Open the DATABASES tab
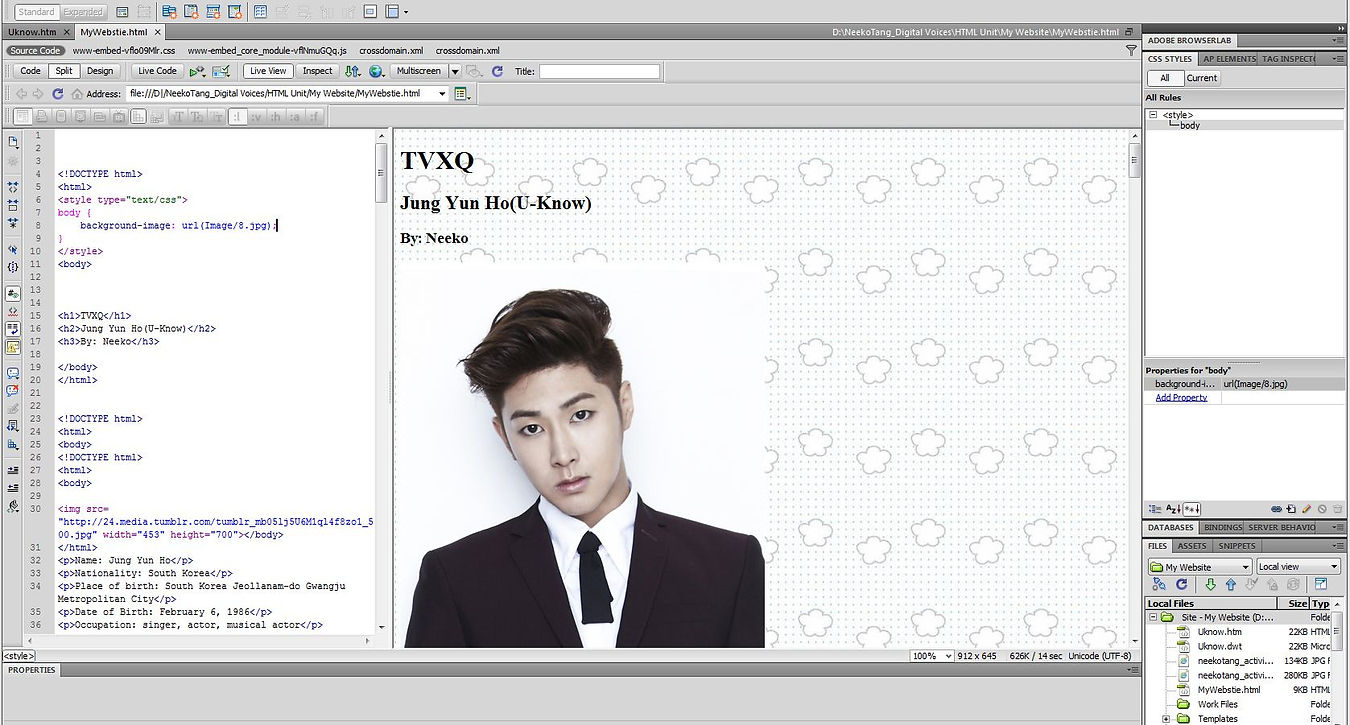Screen dimensions: 1350x725 [x=1170, y=527]
